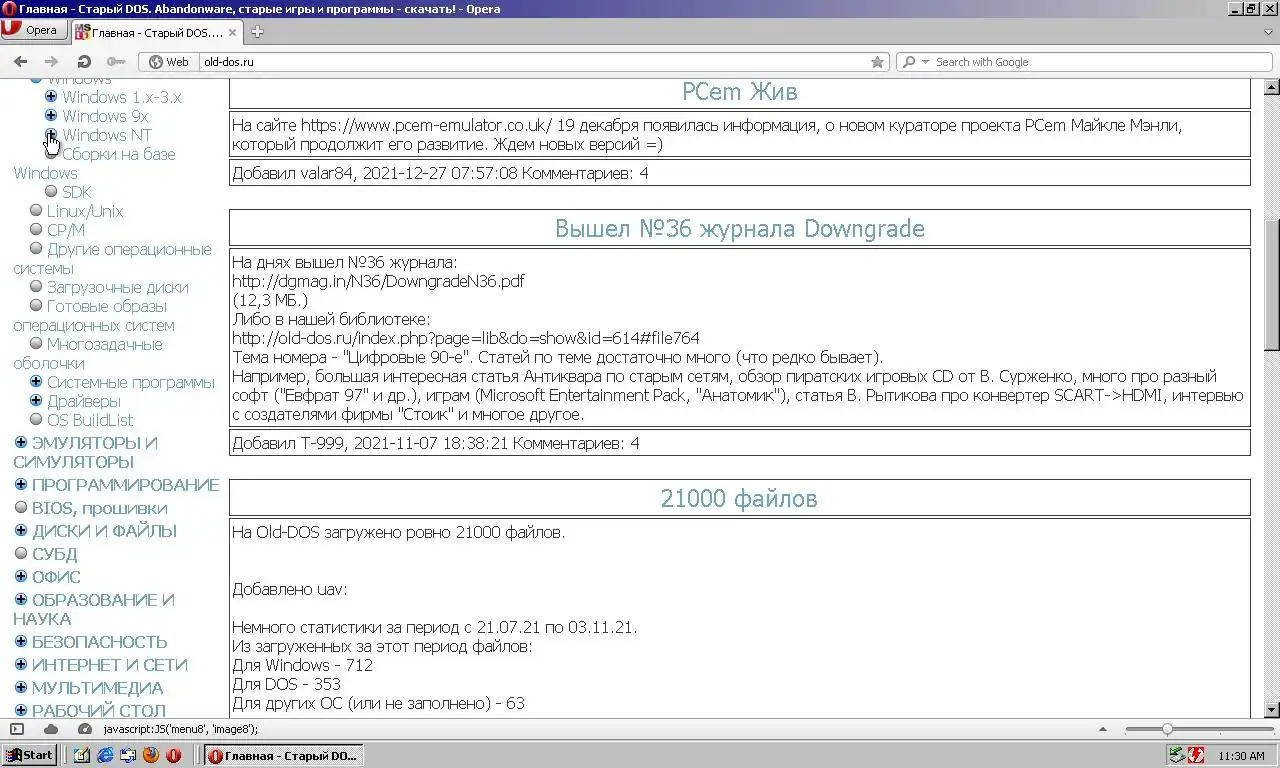Open Вышел №36 журнала Downgrade heading
The width and height of the screenshot is (1280, 768).
(x=739, y=228)
